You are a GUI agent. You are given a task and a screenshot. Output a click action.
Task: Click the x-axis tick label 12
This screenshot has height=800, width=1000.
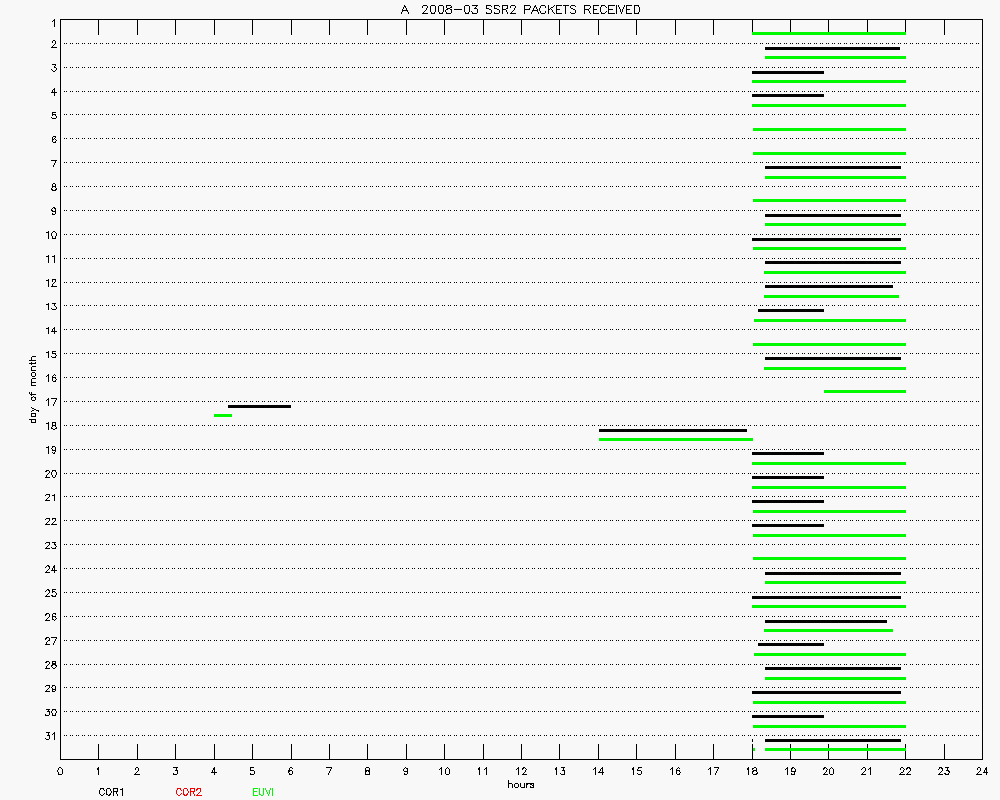point(521,772)
